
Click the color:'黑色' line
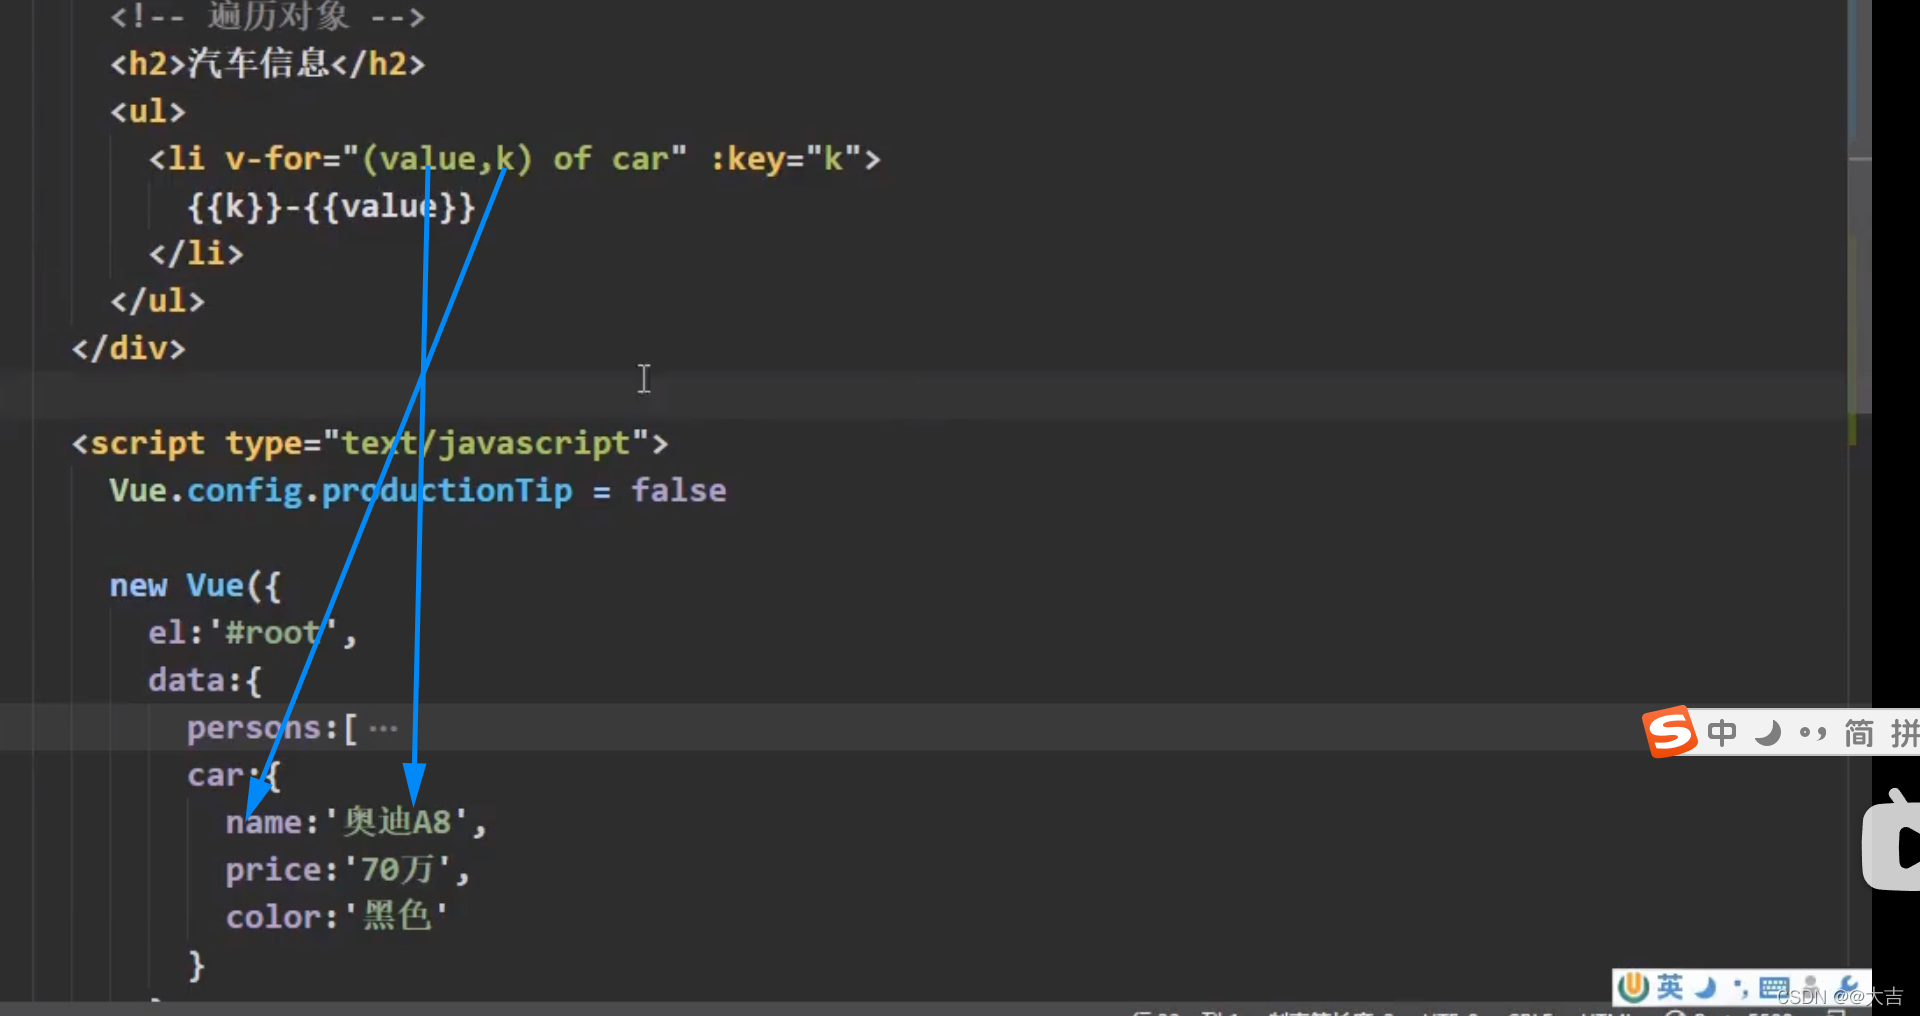click(337, 916)
